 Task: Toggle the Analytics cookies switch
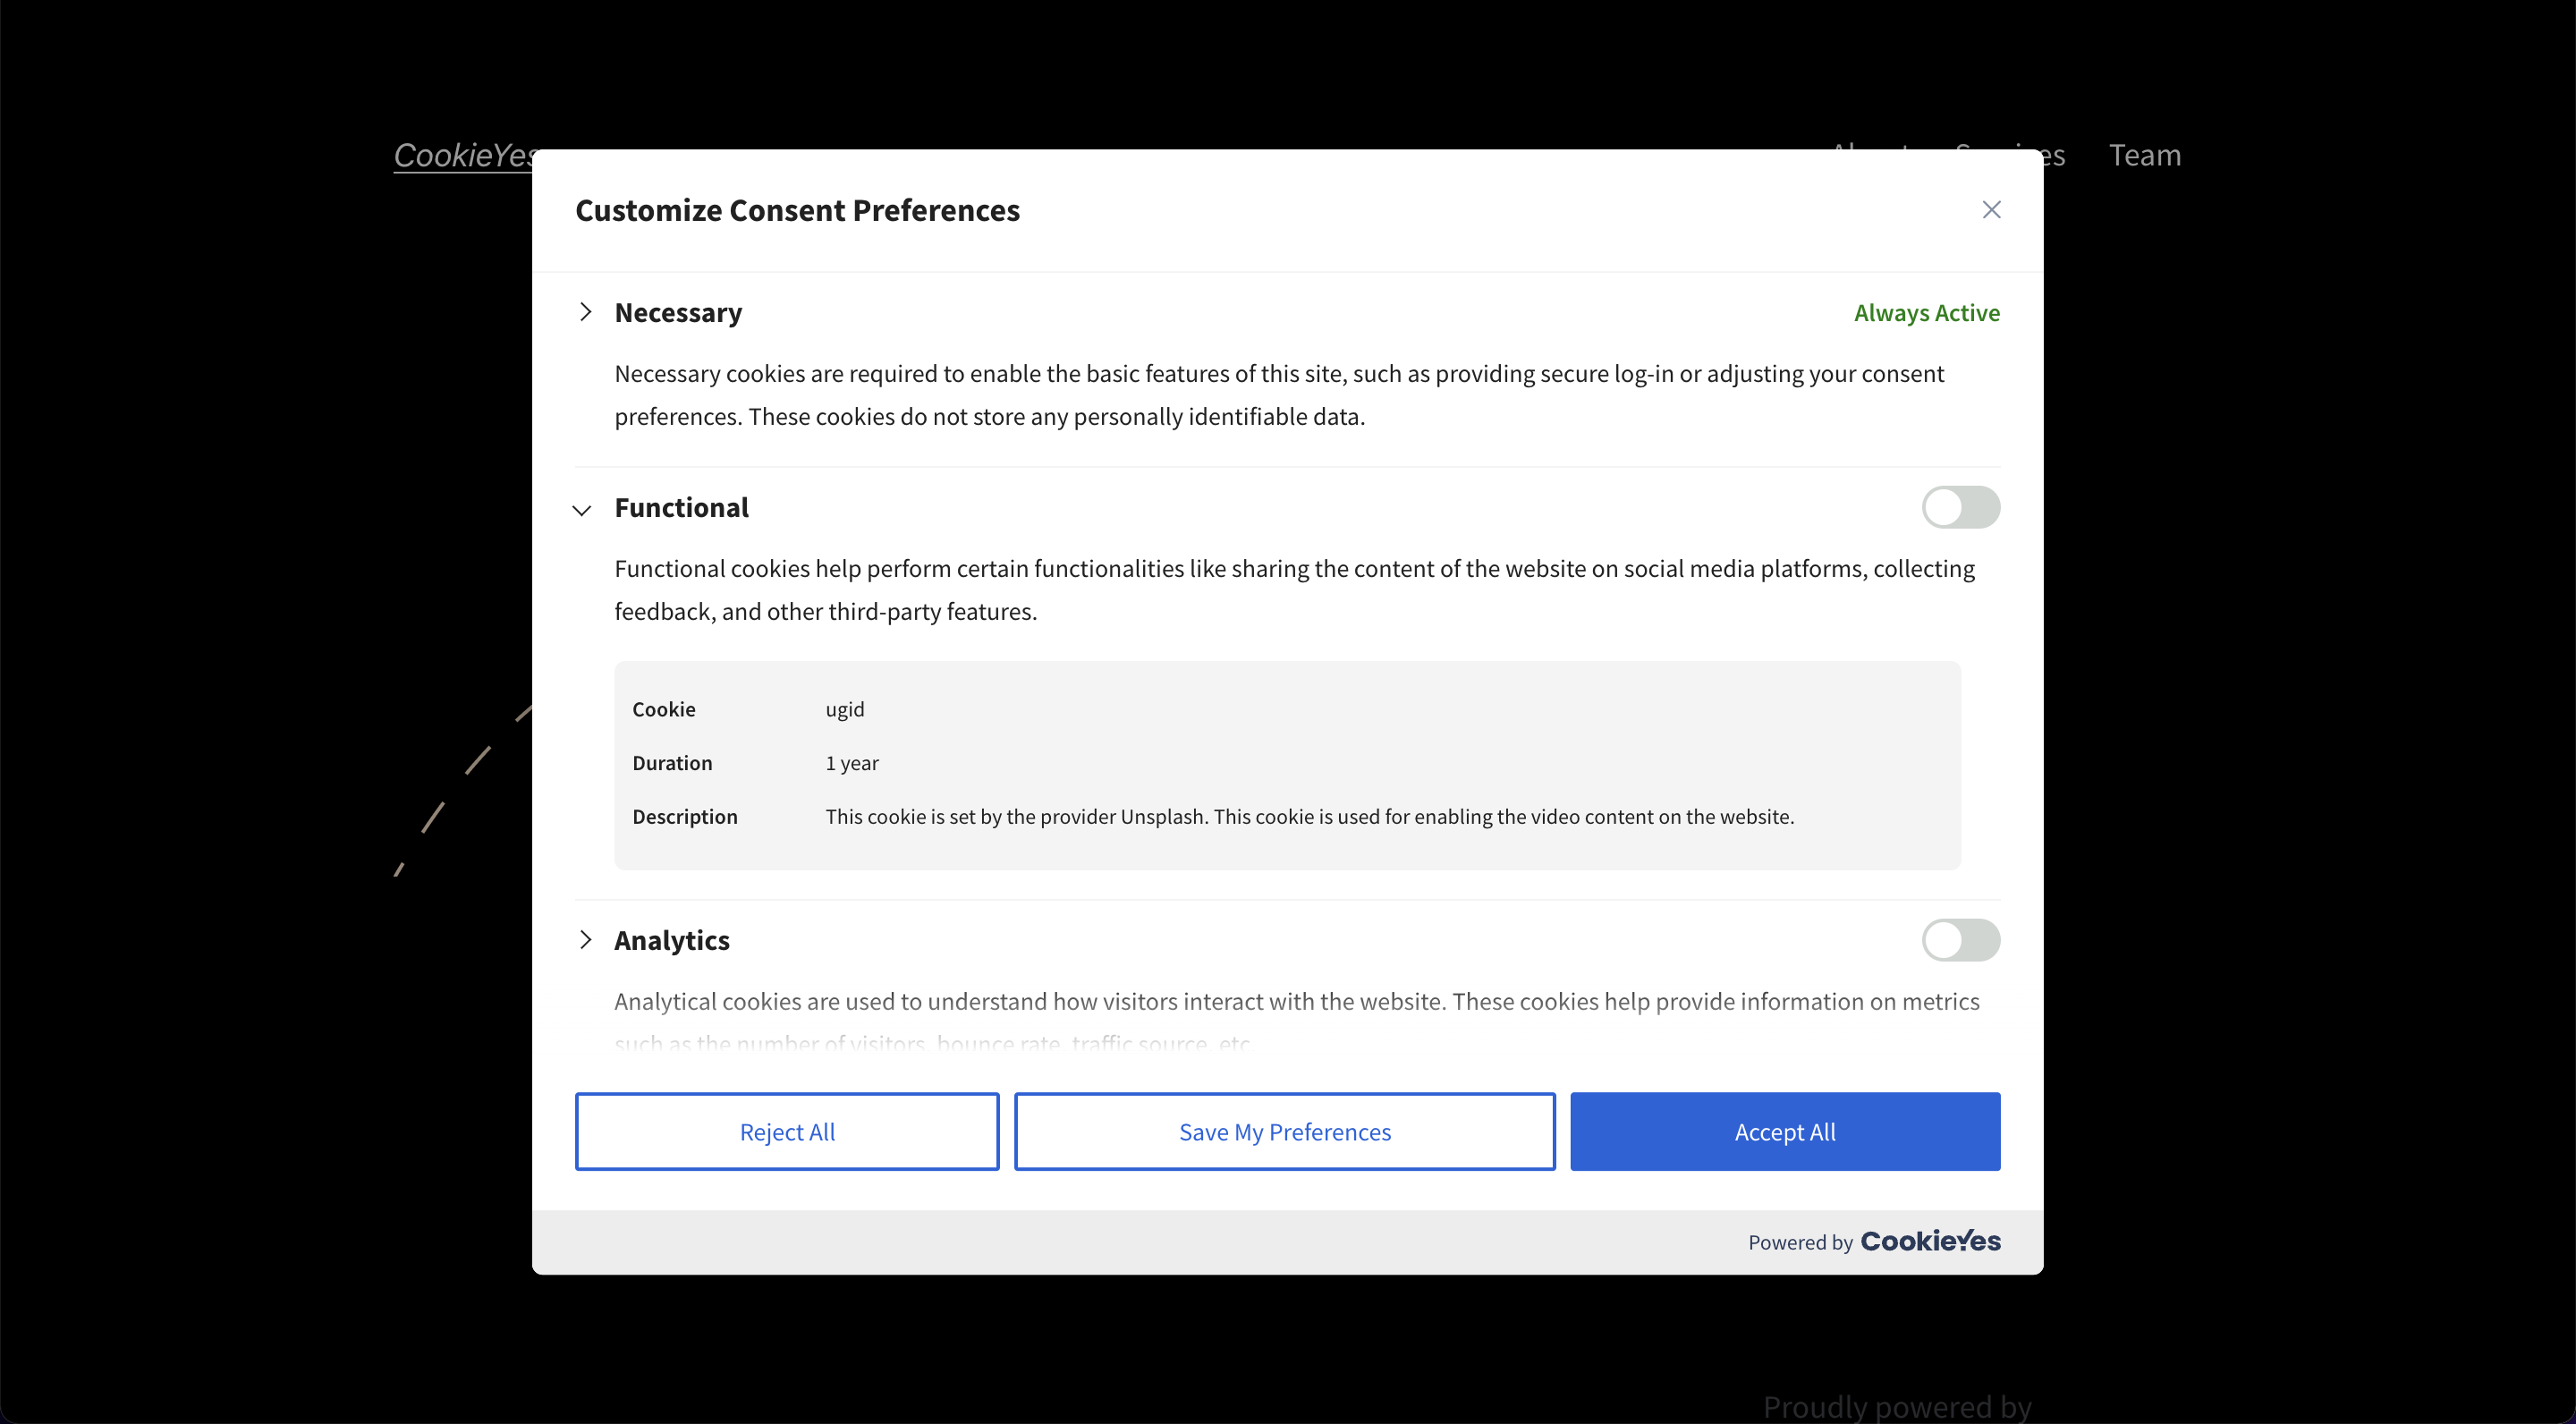pos(1961,940)
